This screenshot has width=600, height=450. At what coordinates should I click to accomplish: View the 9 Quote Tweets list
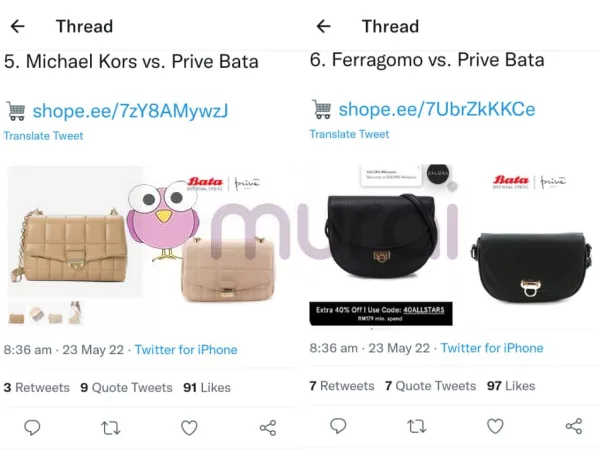click(x=126, y=388)
